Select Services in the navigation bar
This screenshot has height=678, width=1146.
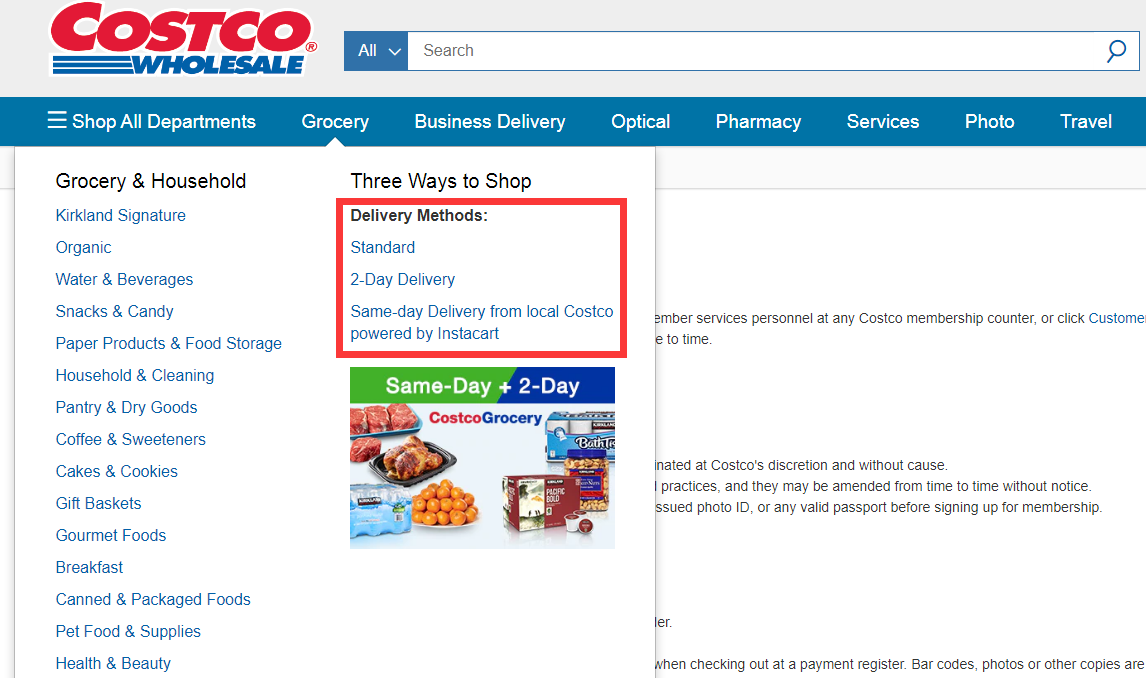(883, 121)
